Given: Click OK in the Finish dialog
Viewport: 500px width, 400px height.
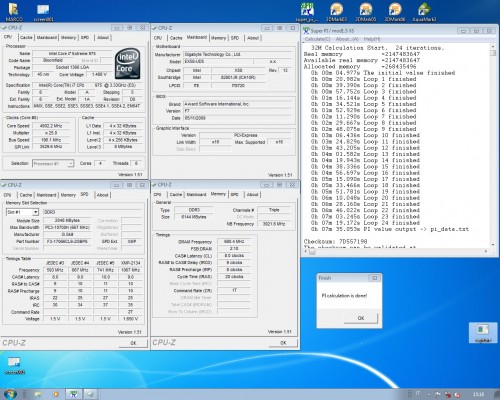Looking at the screenshot, I should [361, 318].
